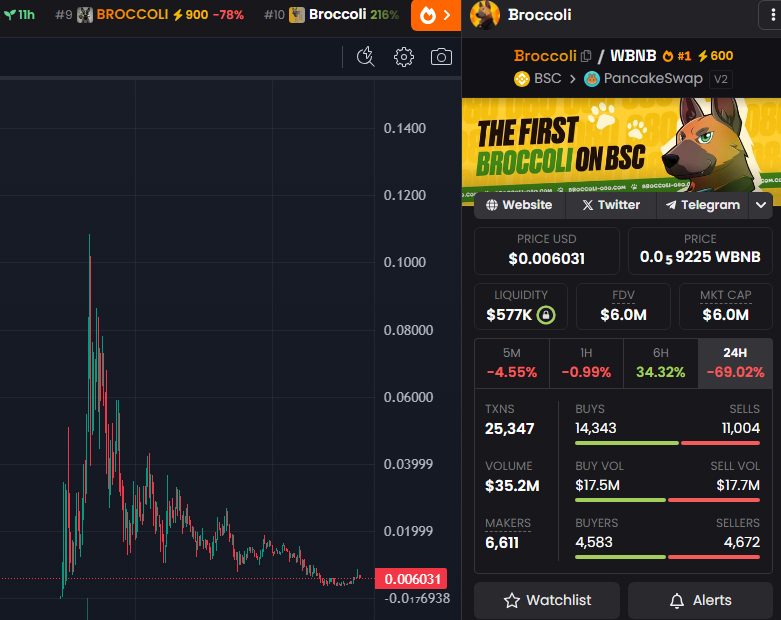The image size is (781, 620).
Task: Open the Broccoli Website link
Action: tap(520, 205)
